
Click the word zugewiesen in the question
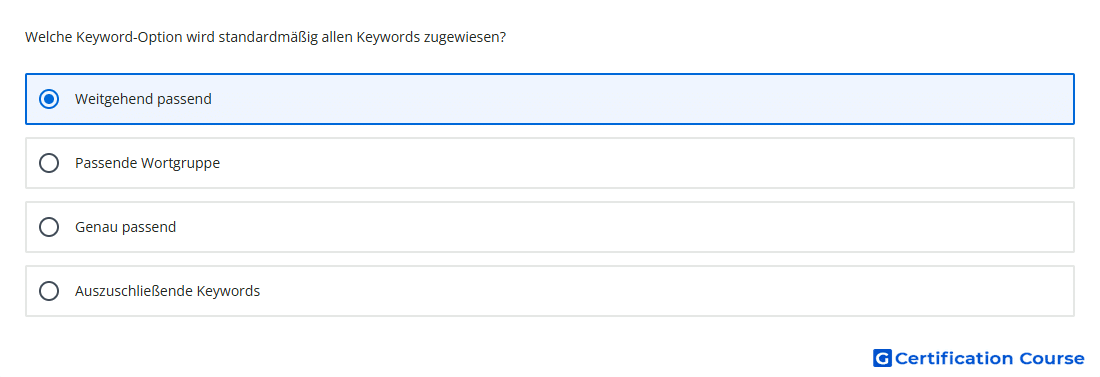464,37
